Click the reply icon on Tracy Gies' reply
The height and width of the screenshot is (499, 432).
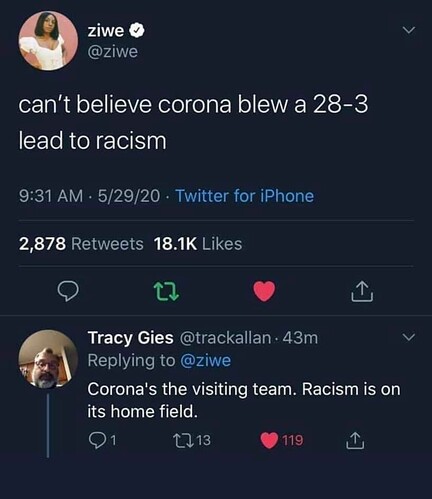(x=96, y=440)
